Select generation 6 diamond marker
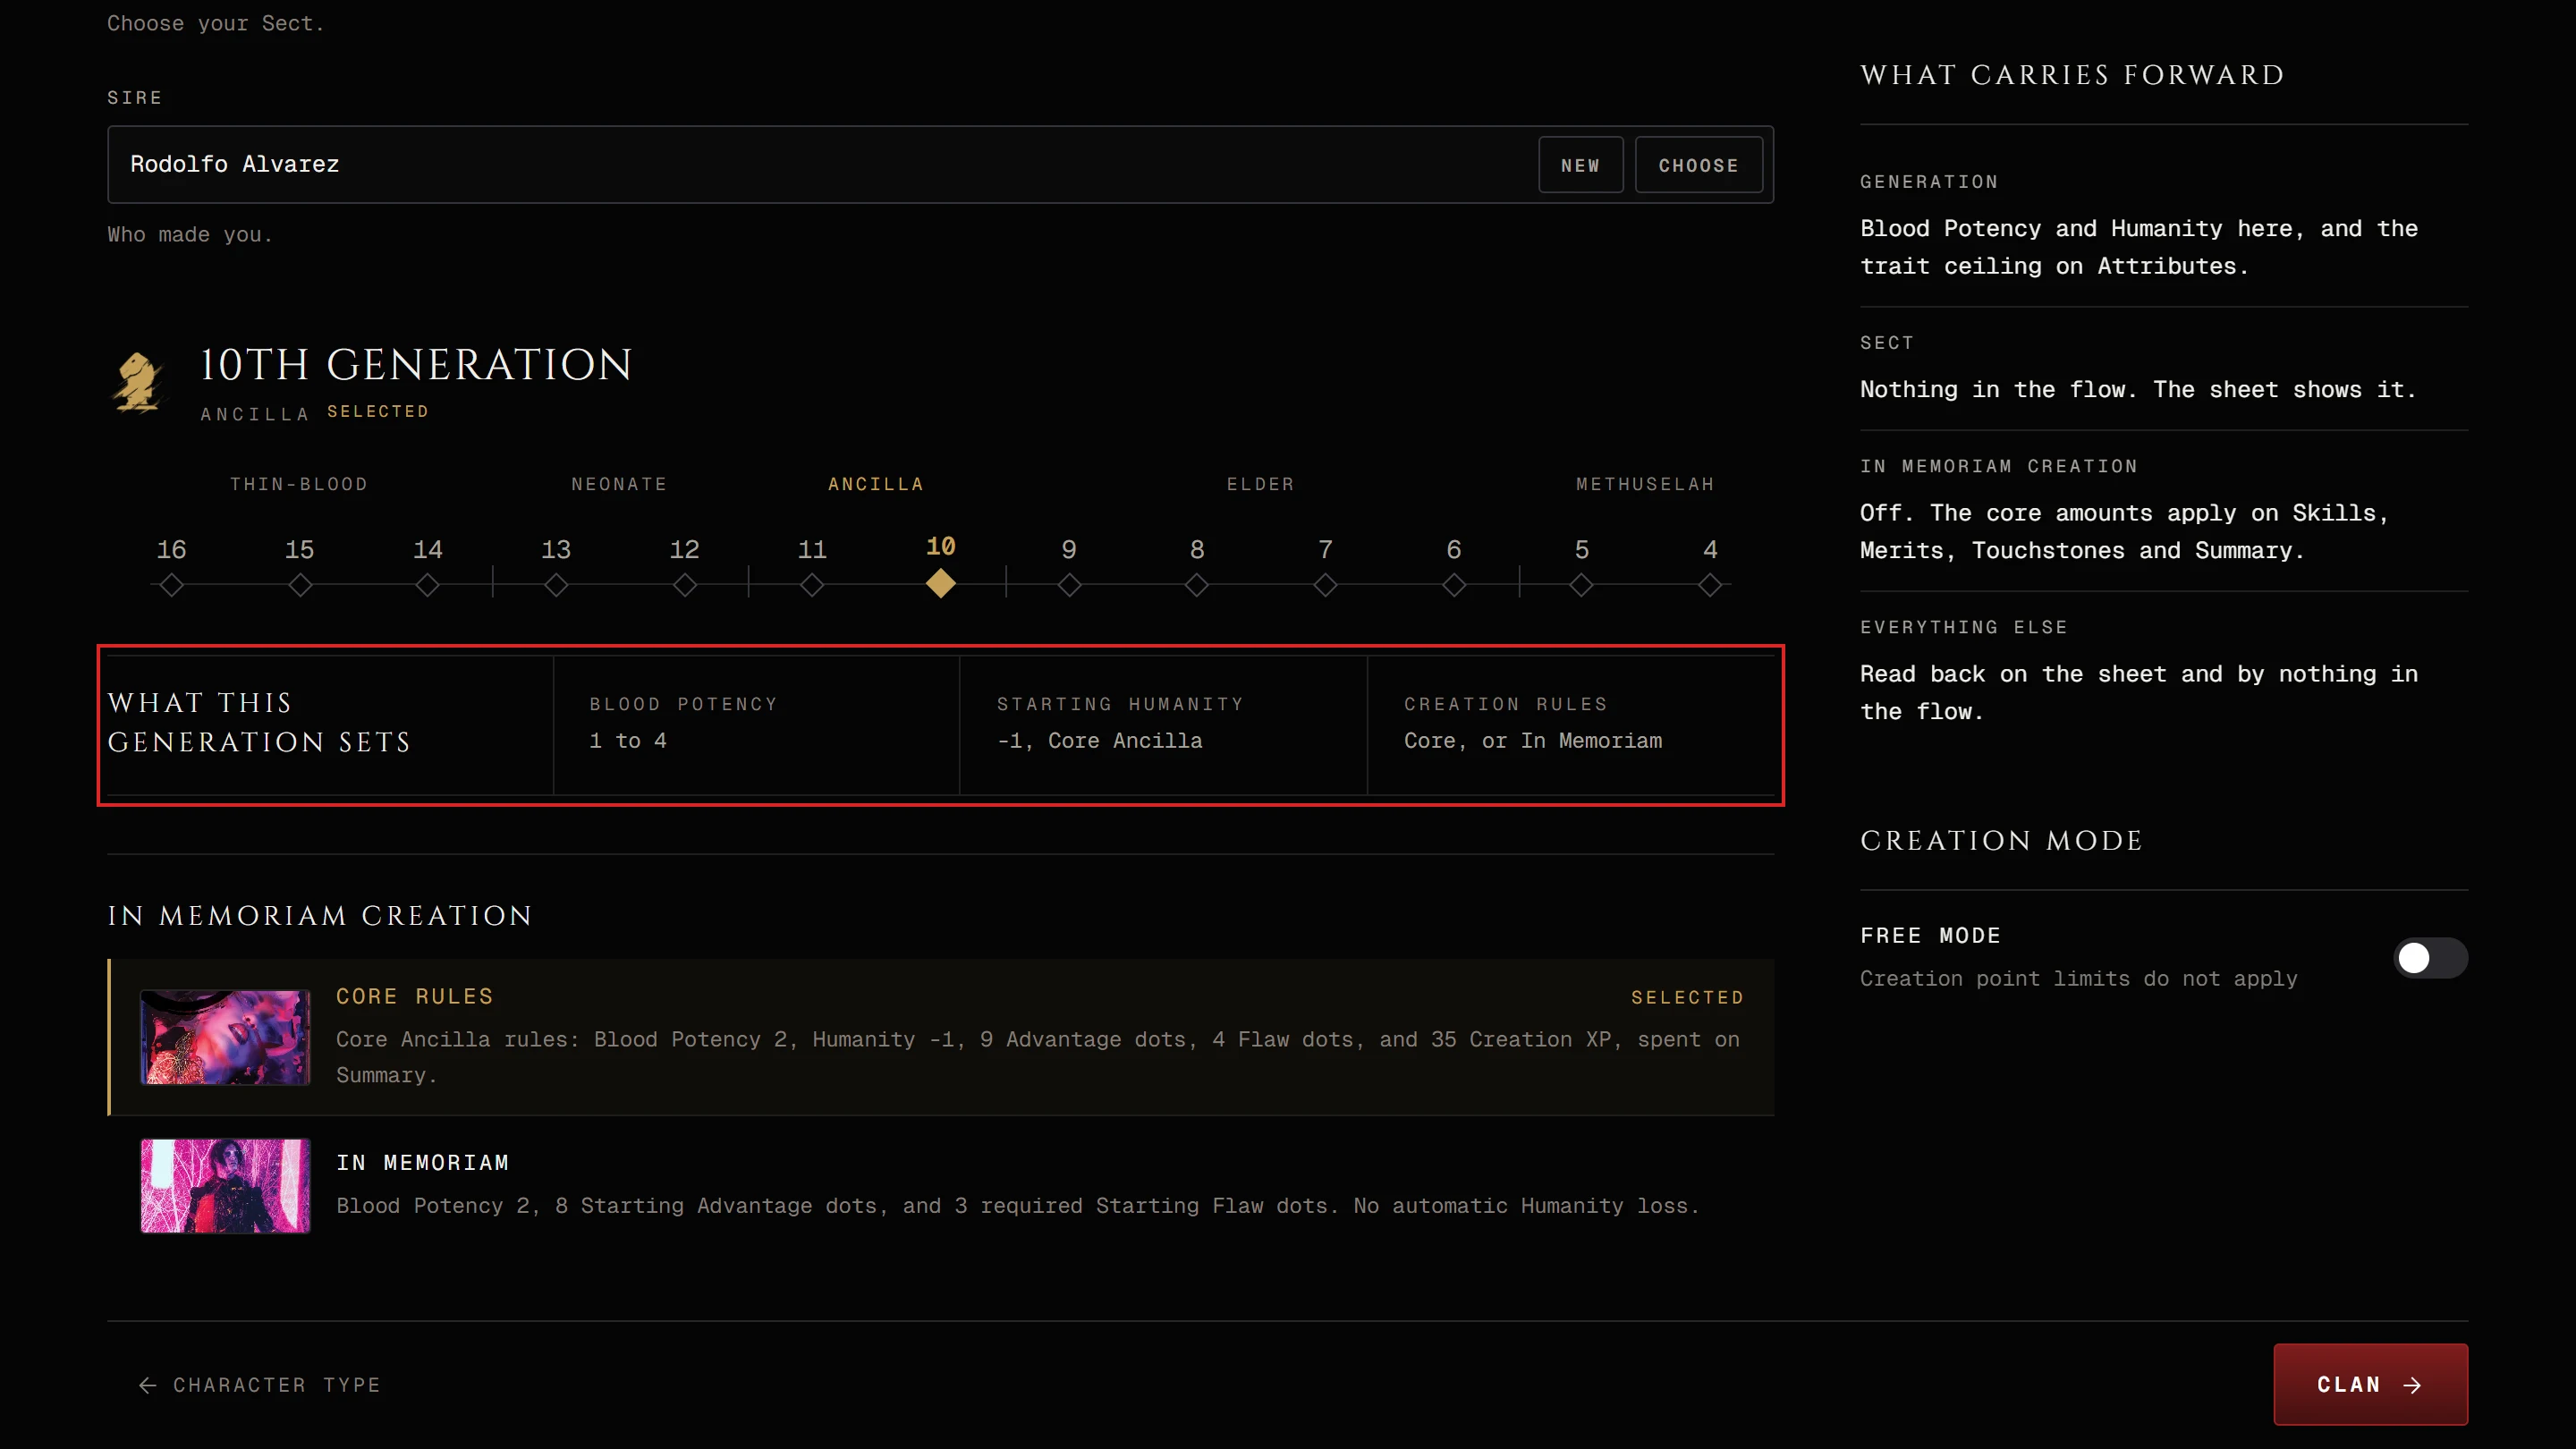The width and height of the screenshot is (2576, 1449). click(x=1454, y=585)
